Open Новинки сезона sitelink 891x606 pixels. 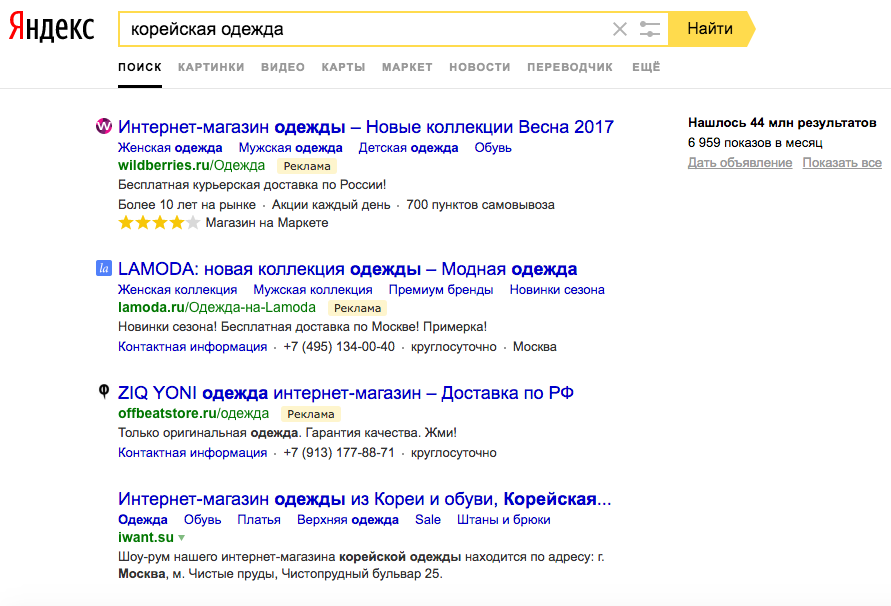point(557,290)
